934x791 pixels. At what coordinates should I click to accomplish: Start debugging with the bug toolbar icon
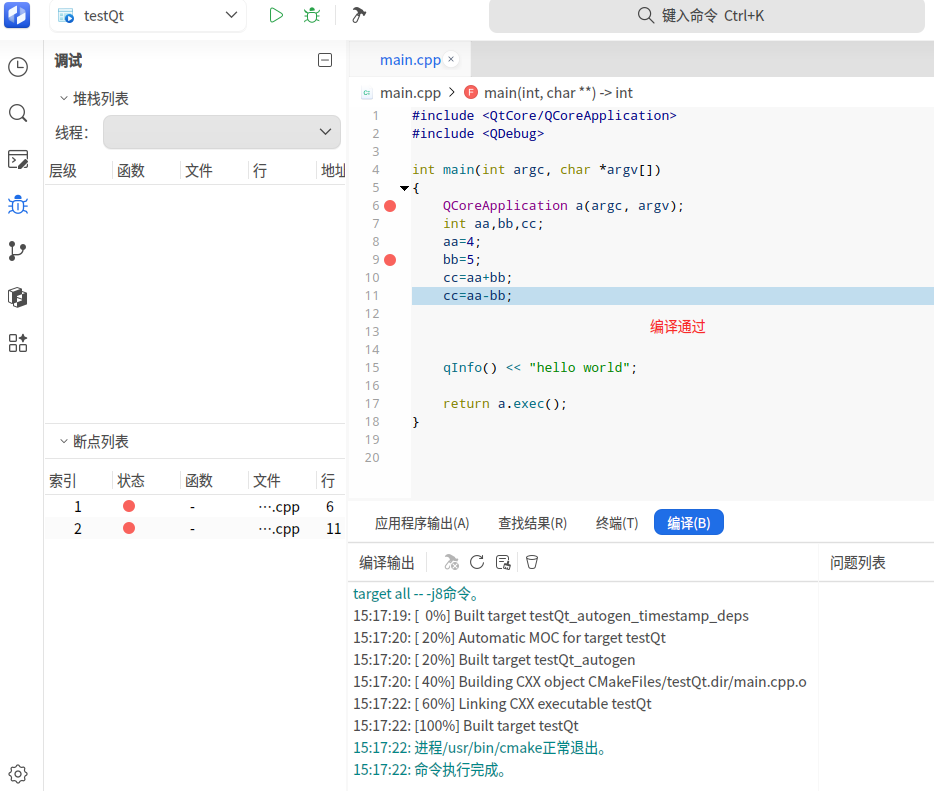tap(312, 15)
